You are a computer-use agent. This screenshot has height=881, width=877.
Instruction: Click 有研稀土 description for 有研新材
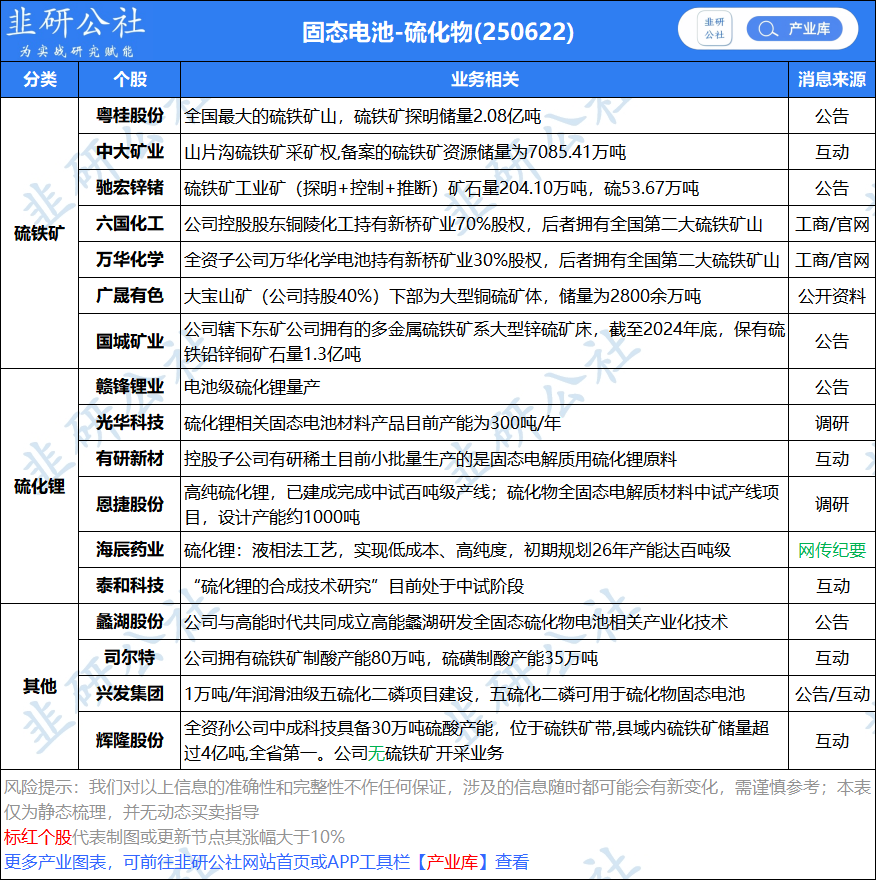430,459
